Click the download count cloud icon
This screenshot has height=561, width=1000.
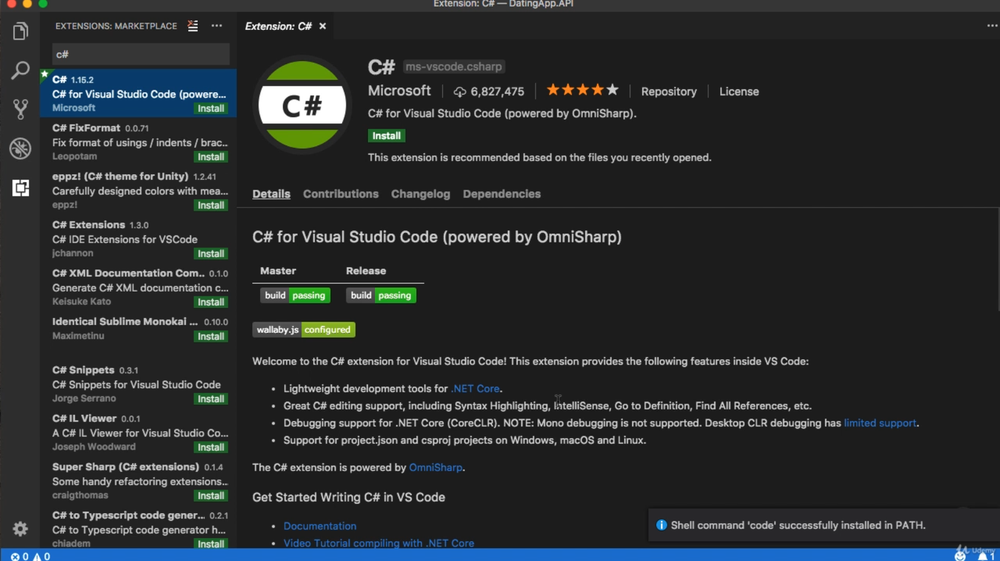click(x=459, y=92)
